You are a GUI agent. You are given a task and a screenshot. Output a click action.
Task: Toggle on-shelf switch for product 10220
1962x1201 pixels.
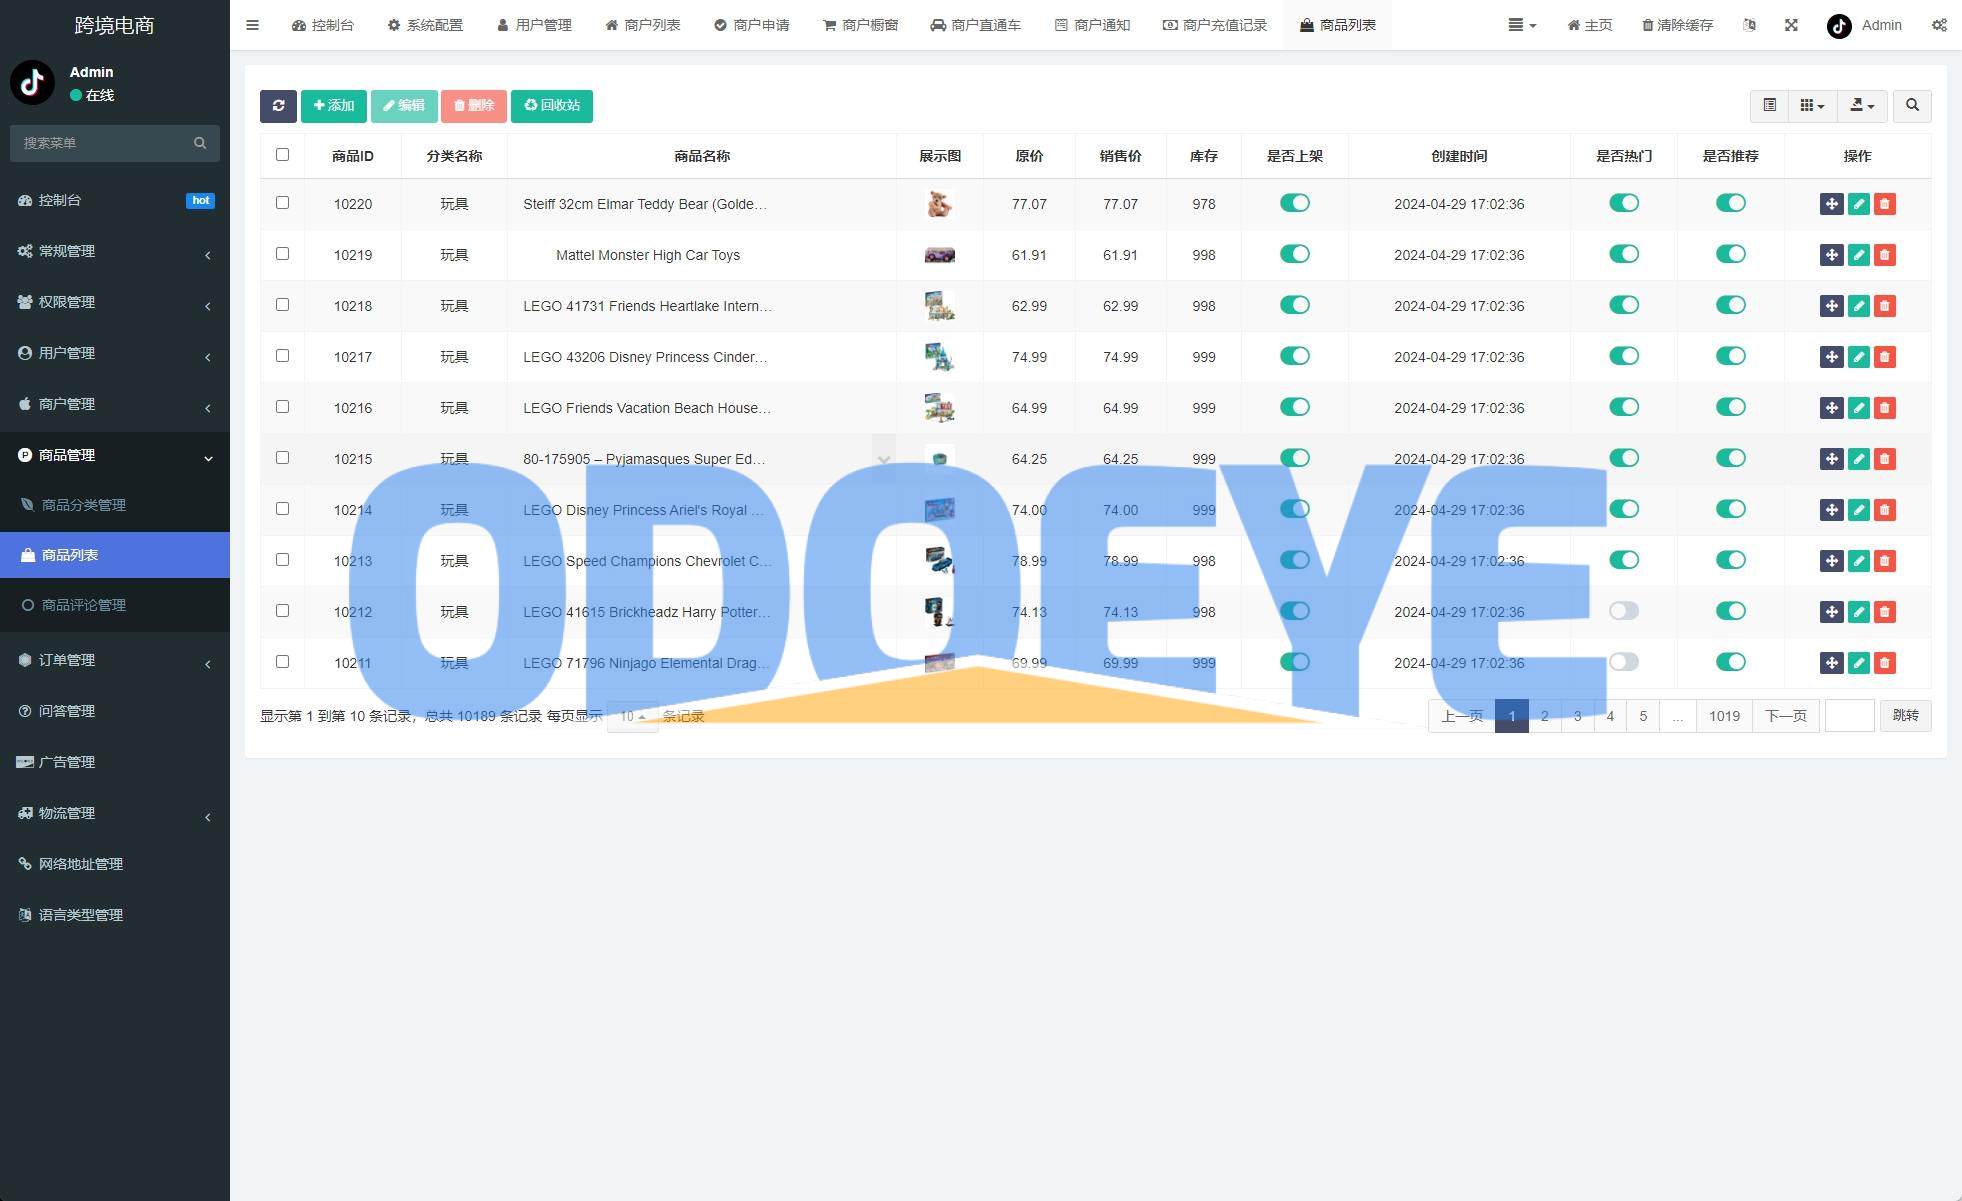1294,203
